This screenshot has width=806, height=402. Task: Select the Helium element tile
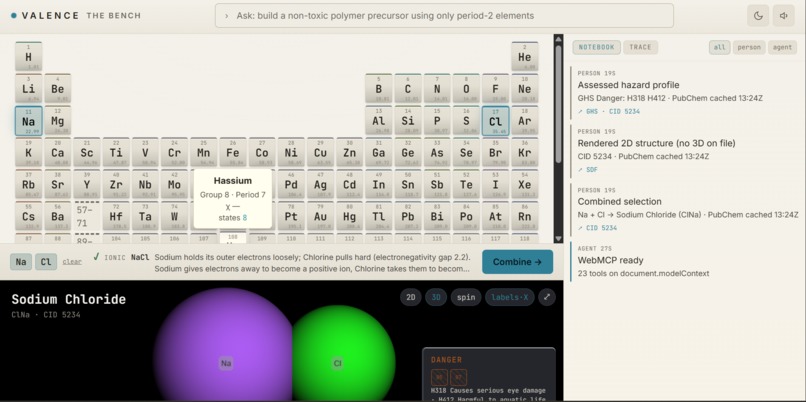(524, 57)
